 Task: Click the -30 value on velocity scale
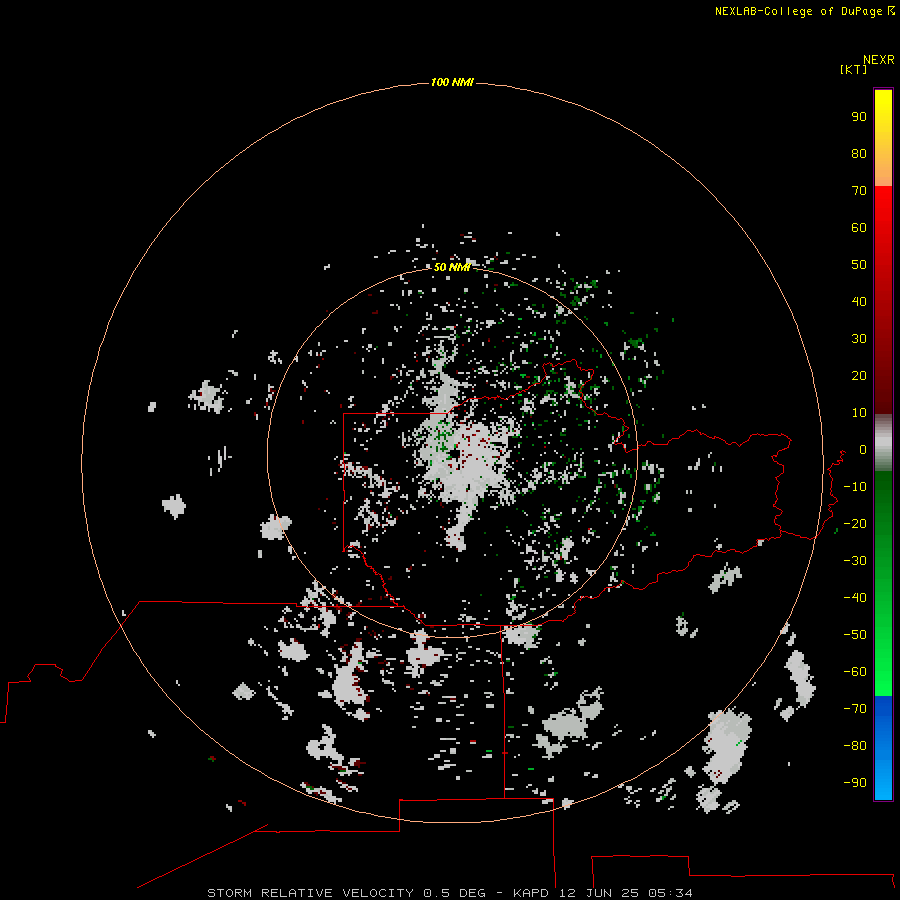click(x=855, y=561)
